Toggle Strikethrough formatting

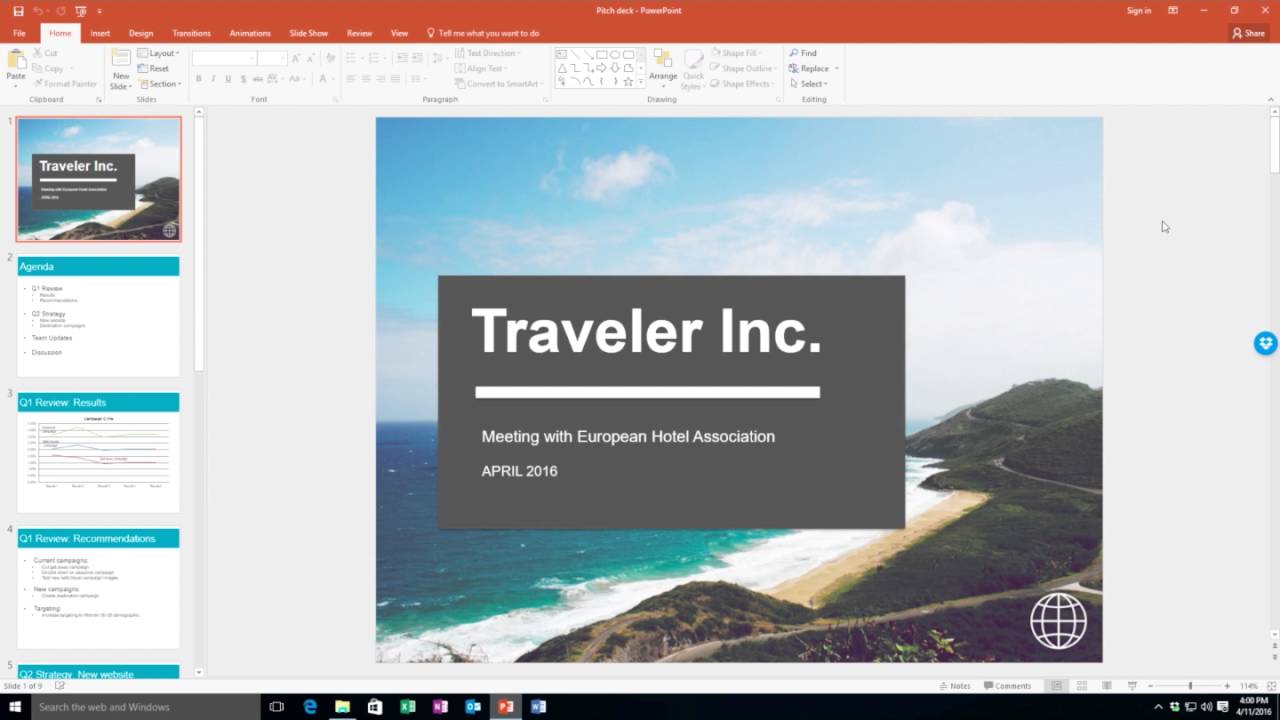[259, 79]
